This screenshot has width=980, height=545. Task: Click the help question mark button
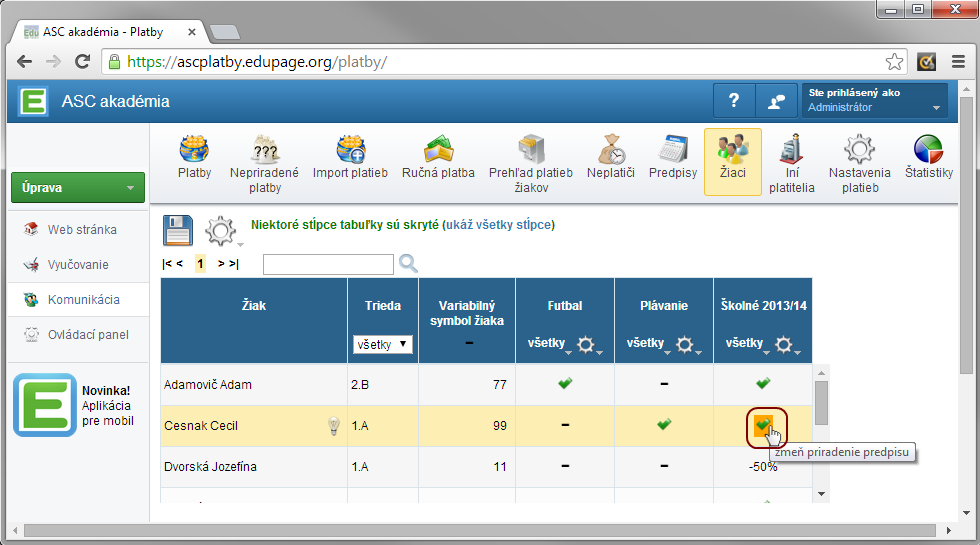734,101
